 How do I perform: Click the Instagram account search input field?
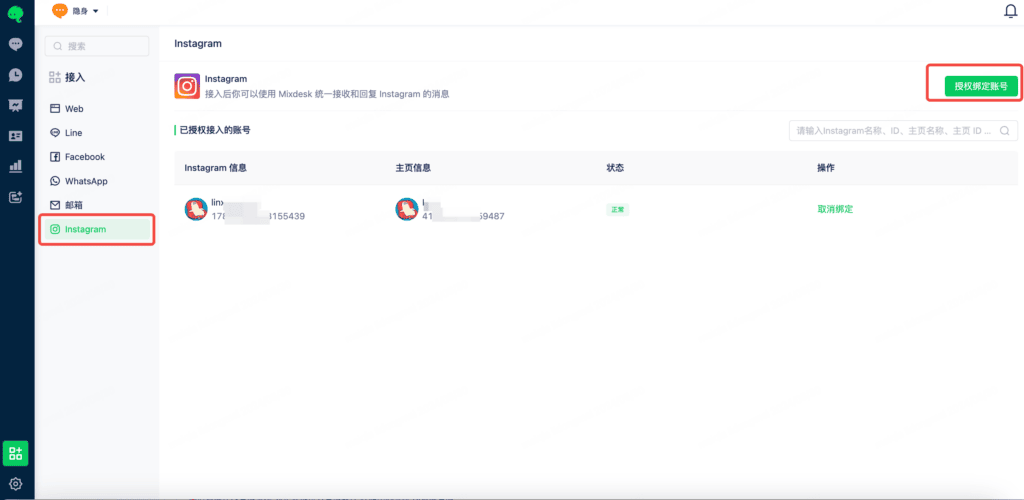tap(903, 131)
